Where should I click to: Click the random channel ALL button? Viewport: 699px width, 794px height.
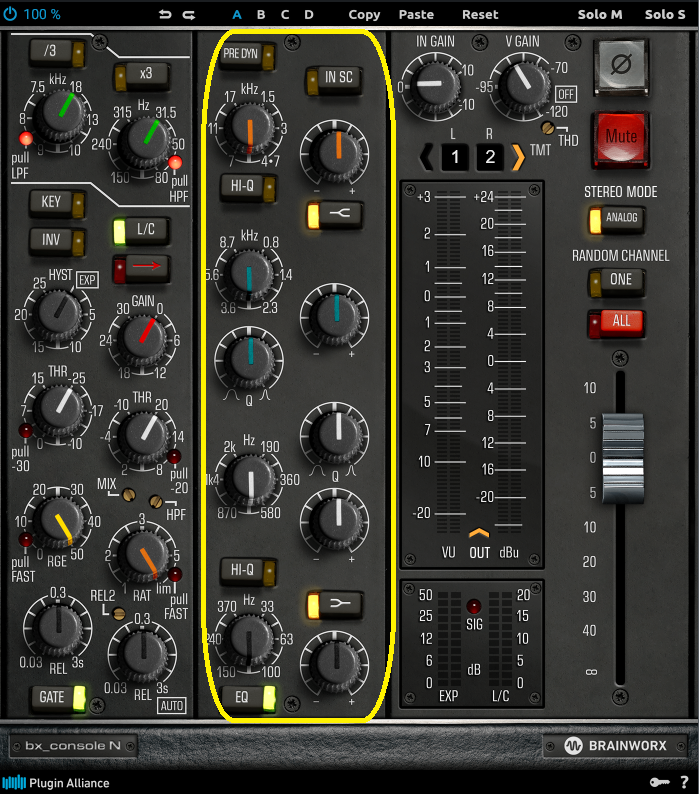tap(617, 323)
